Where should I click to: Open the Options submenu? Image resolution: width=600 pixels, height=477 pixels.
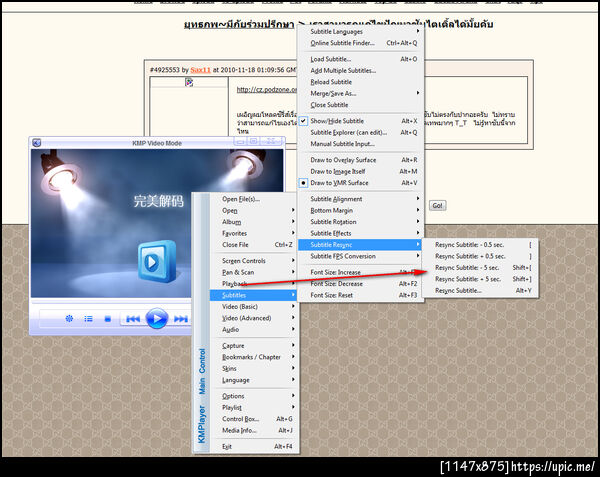coord(253,396)
